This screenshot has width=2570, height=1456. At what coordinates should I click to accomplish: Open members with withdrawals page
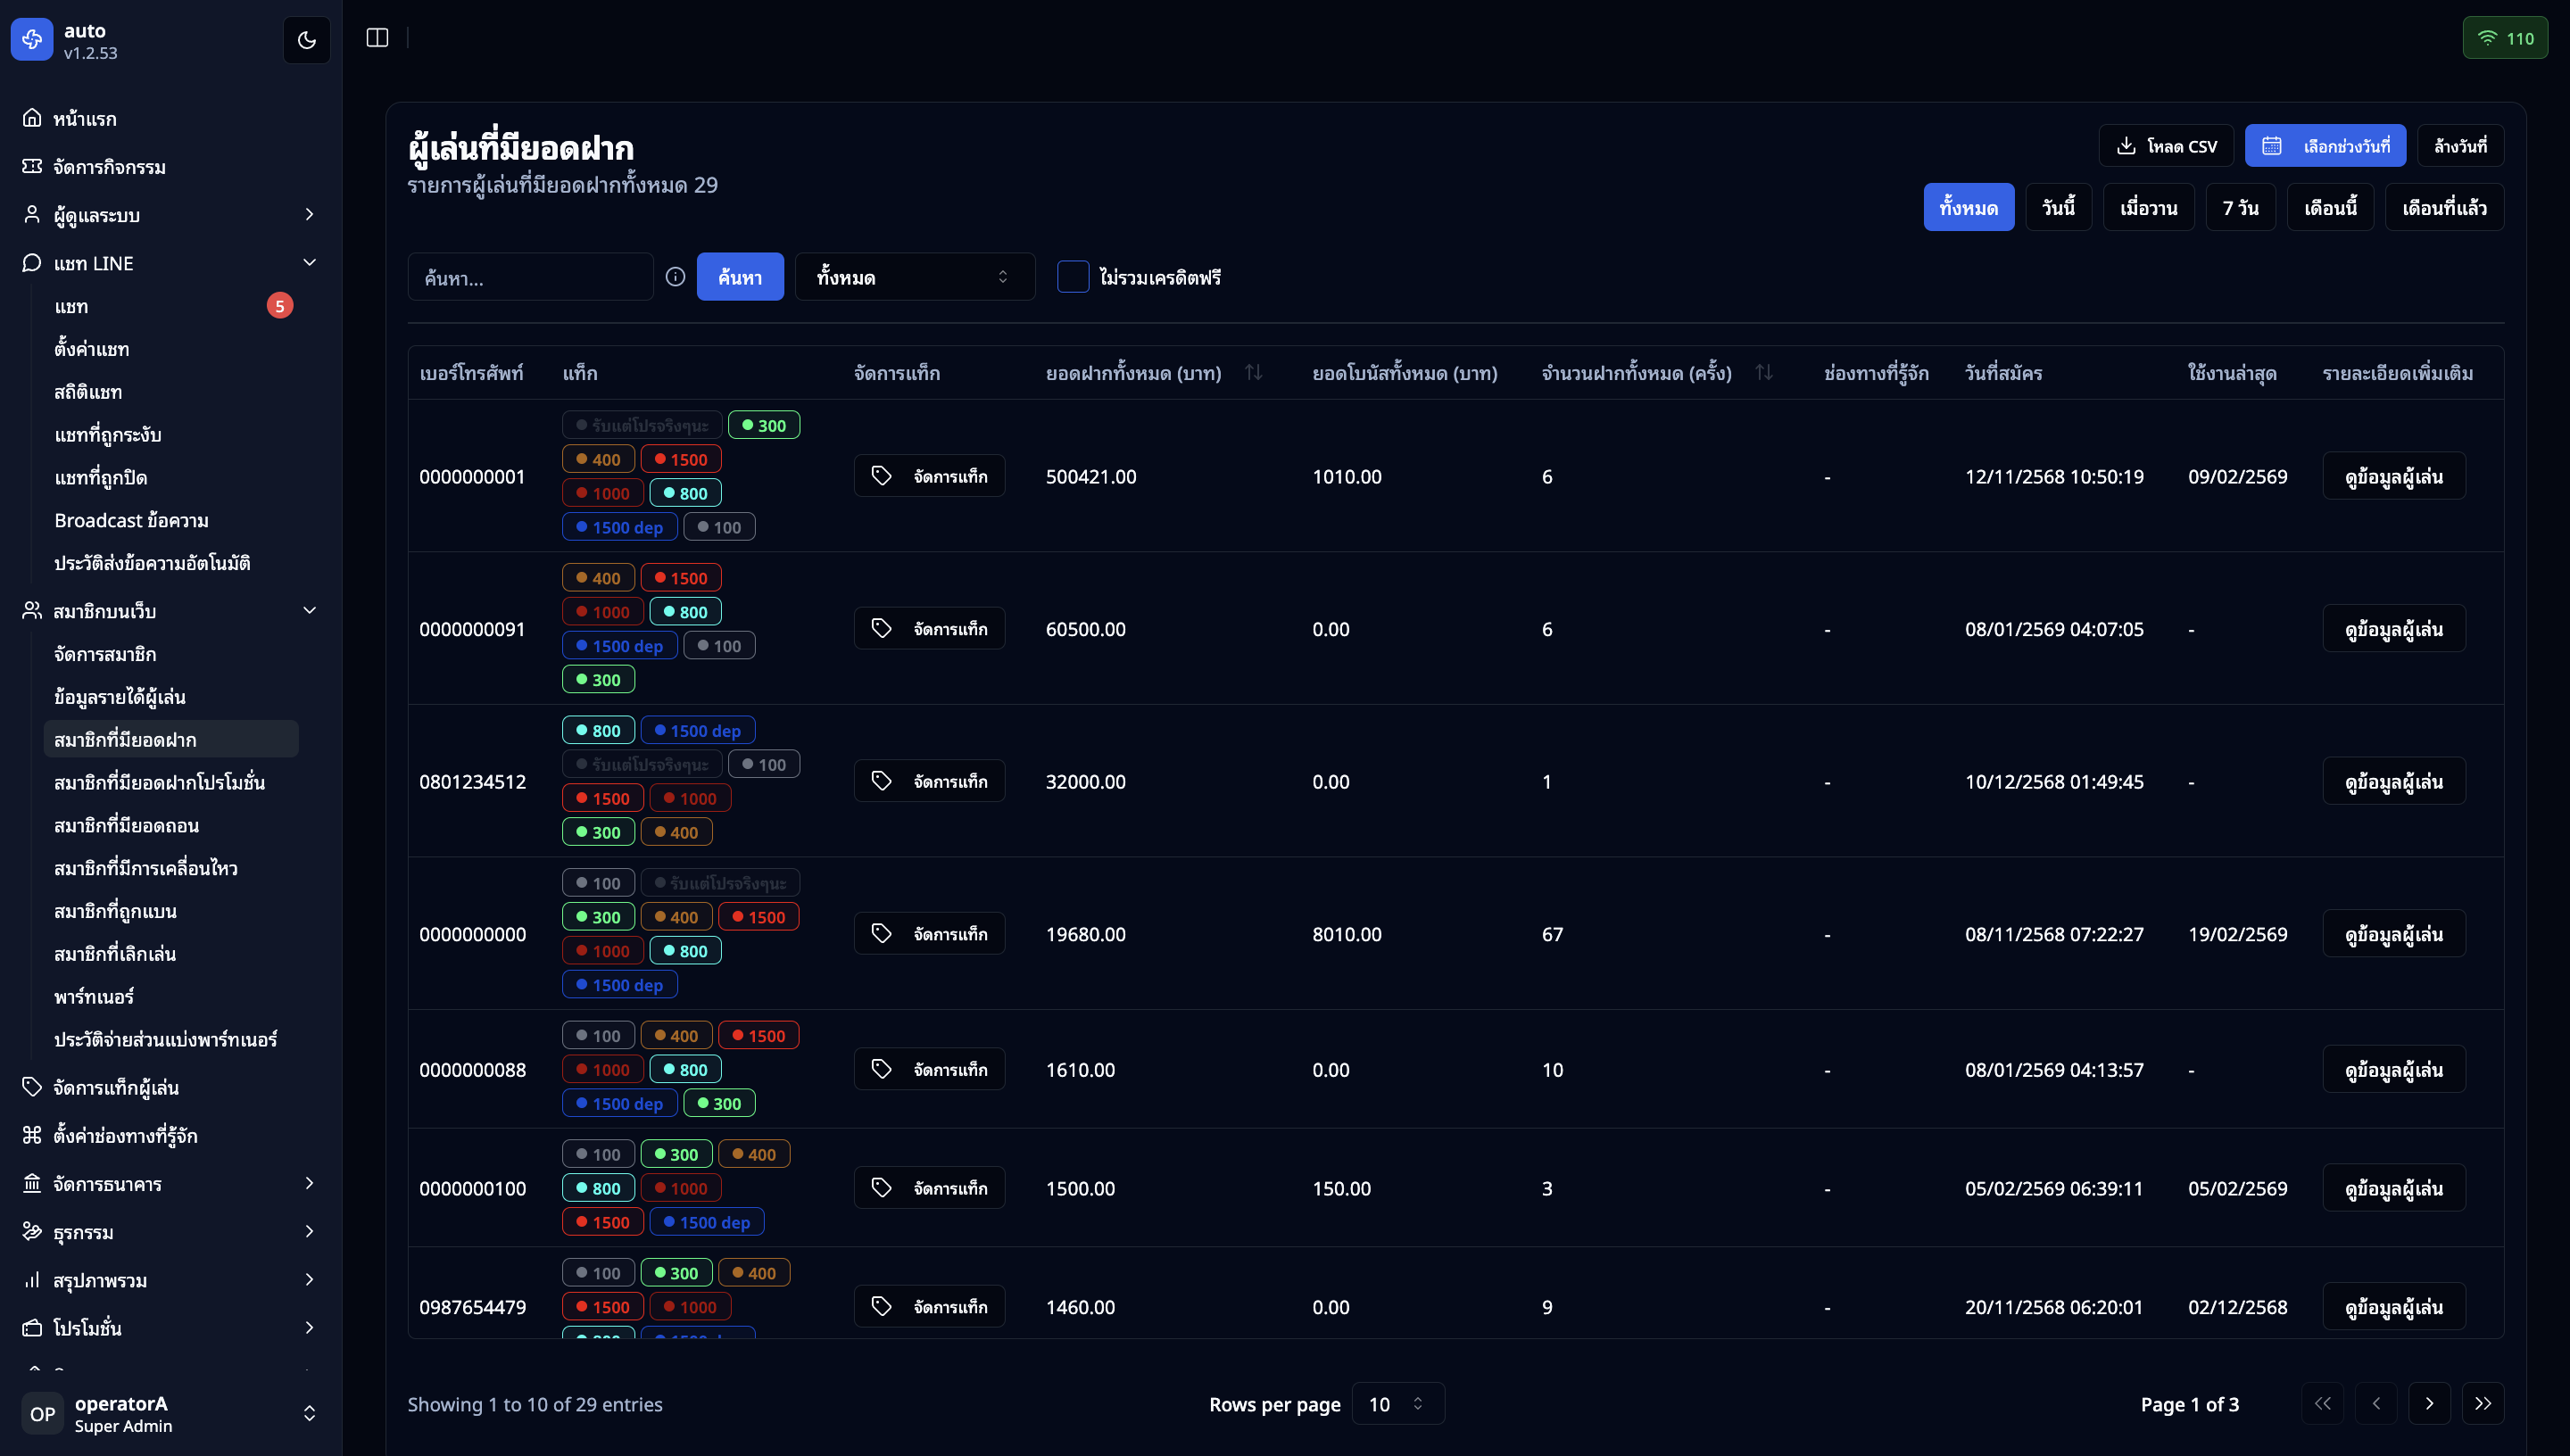tap(127, 825)
